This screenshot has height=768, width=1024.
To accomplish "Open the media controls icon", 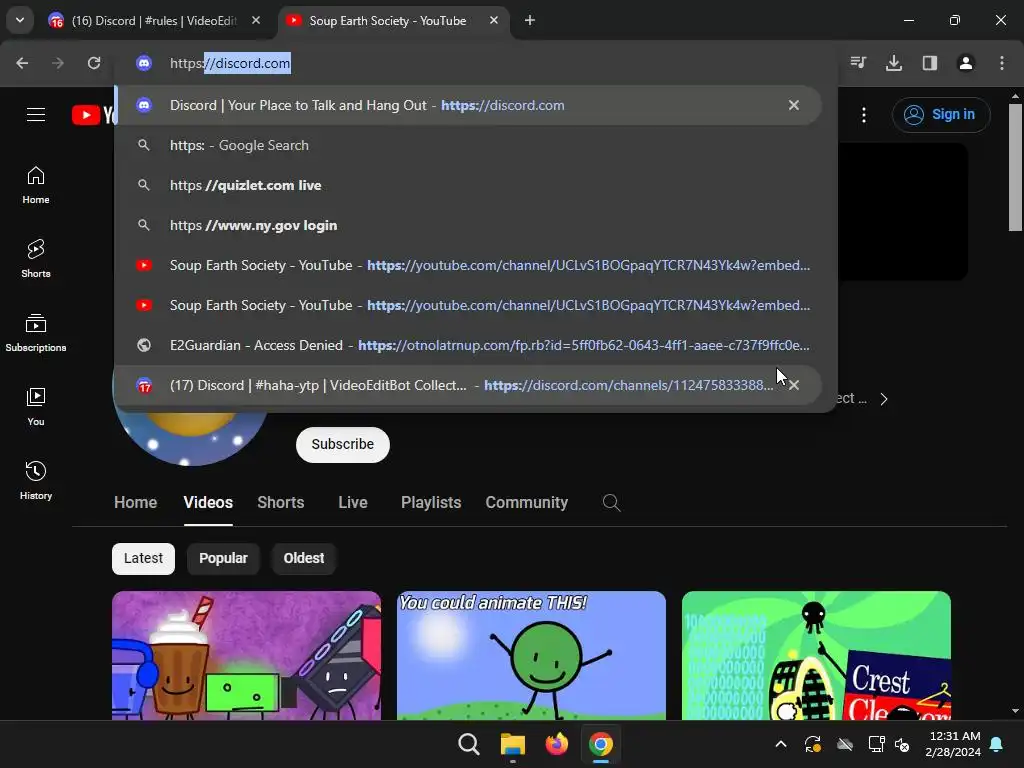I will click(858, 63).
